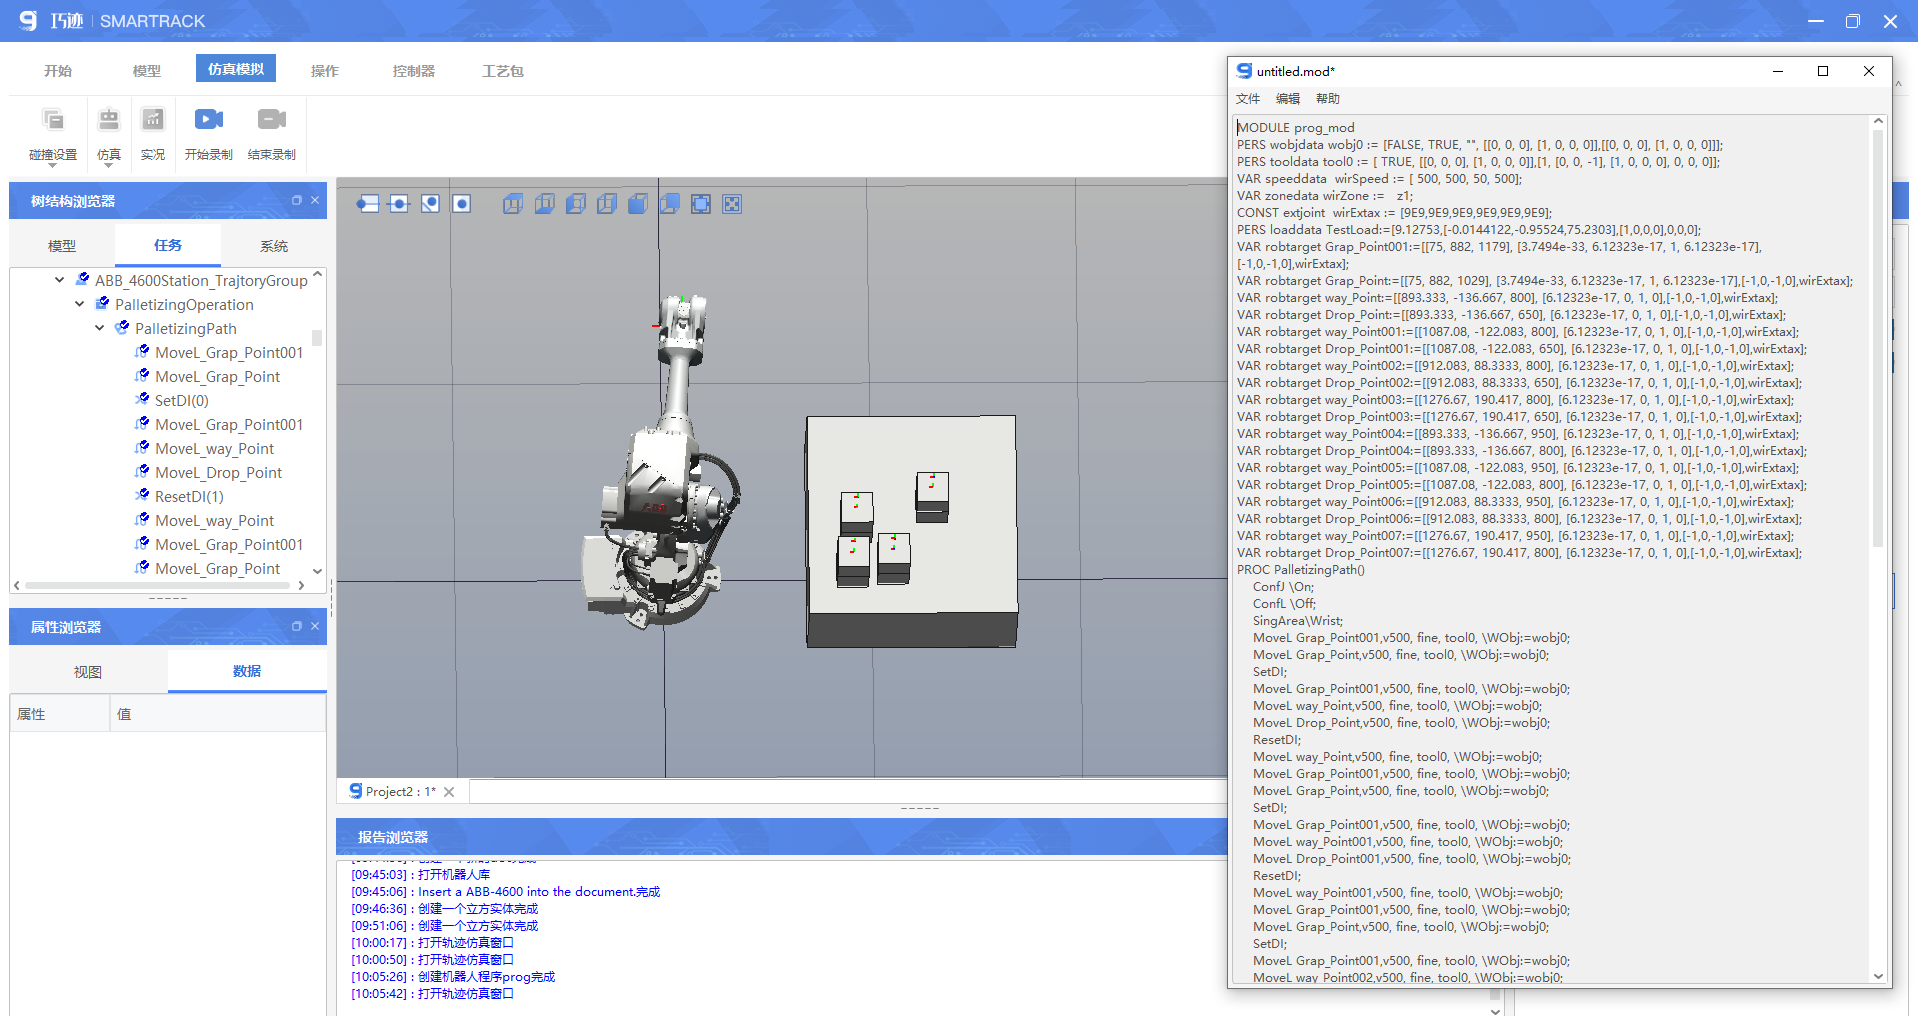Select the center dot snap icon in viewport
The image size is (1918, 1016).
point(461,204)
